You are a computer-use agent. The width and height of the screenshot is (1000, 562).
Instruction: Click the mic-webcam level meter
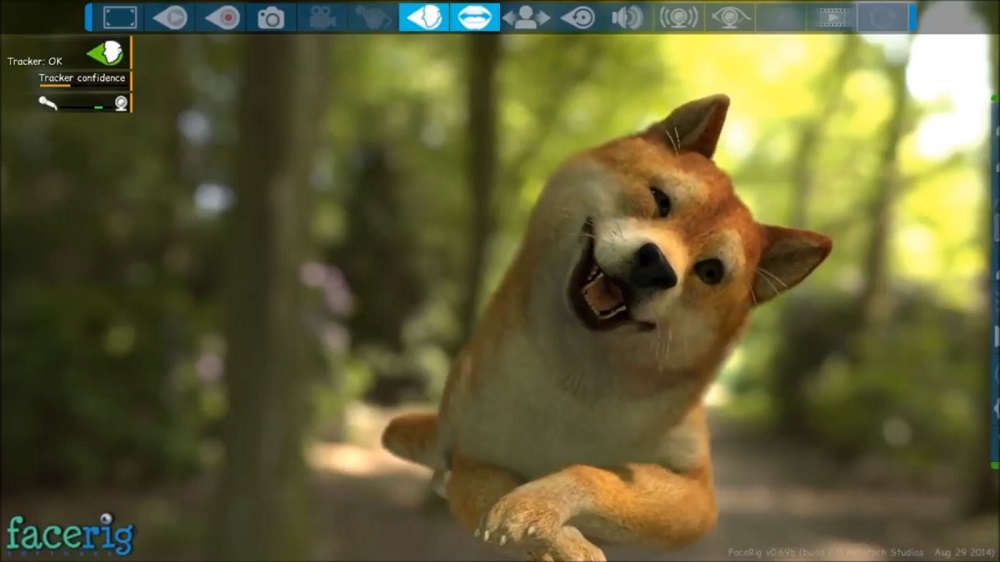click(85, 107)
